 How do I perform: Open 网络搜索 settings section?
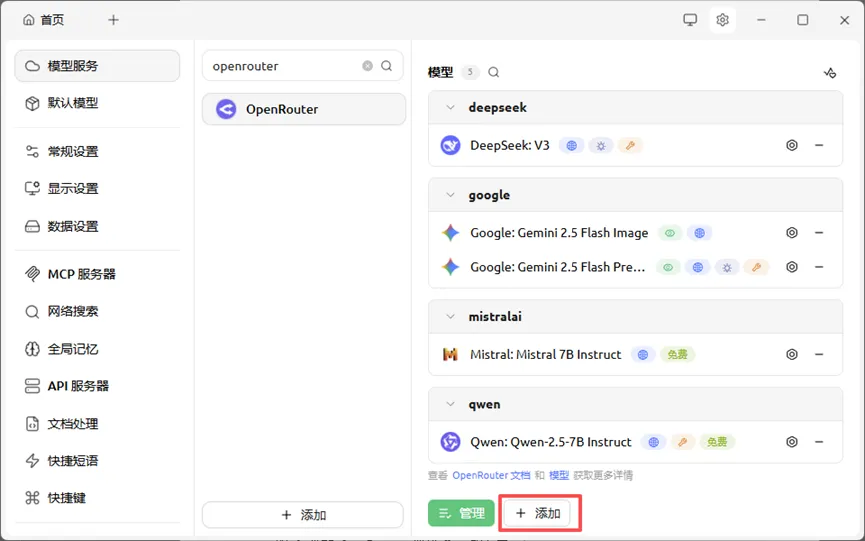[97, 312]
